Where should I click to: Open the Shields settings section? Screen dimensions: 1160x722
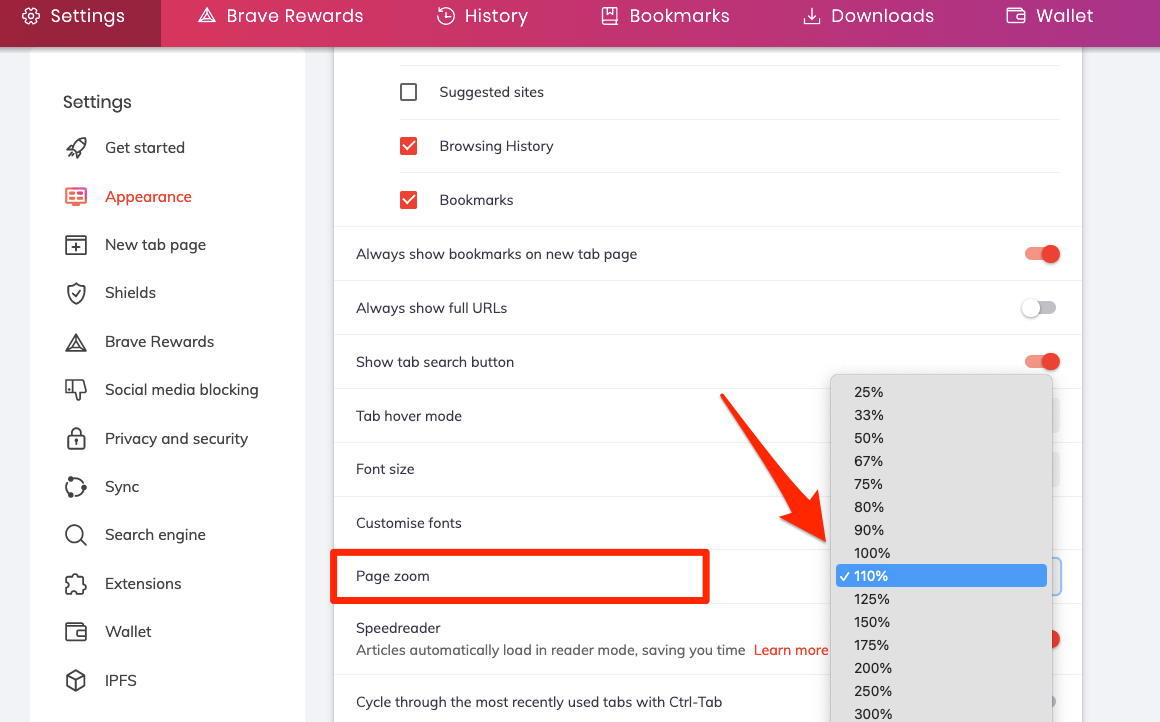point(130,293)
